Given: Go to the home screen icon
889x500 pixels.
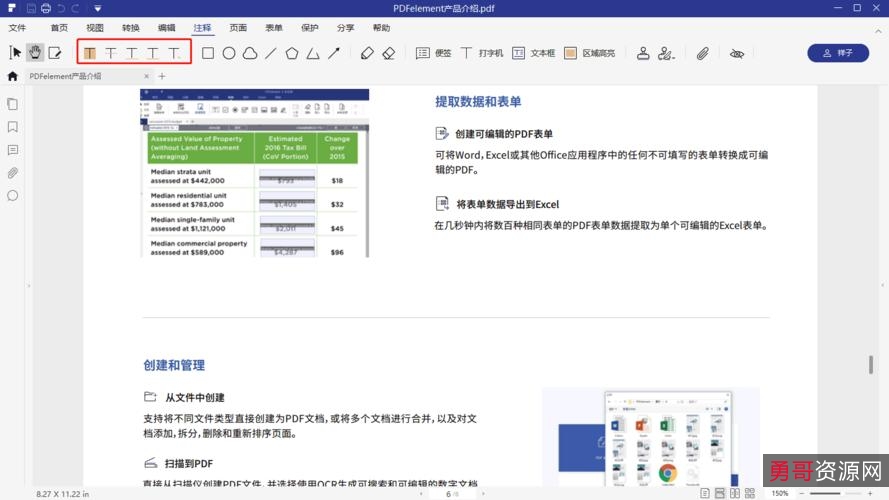Looking at the screenshot, I should coord(12,76).
